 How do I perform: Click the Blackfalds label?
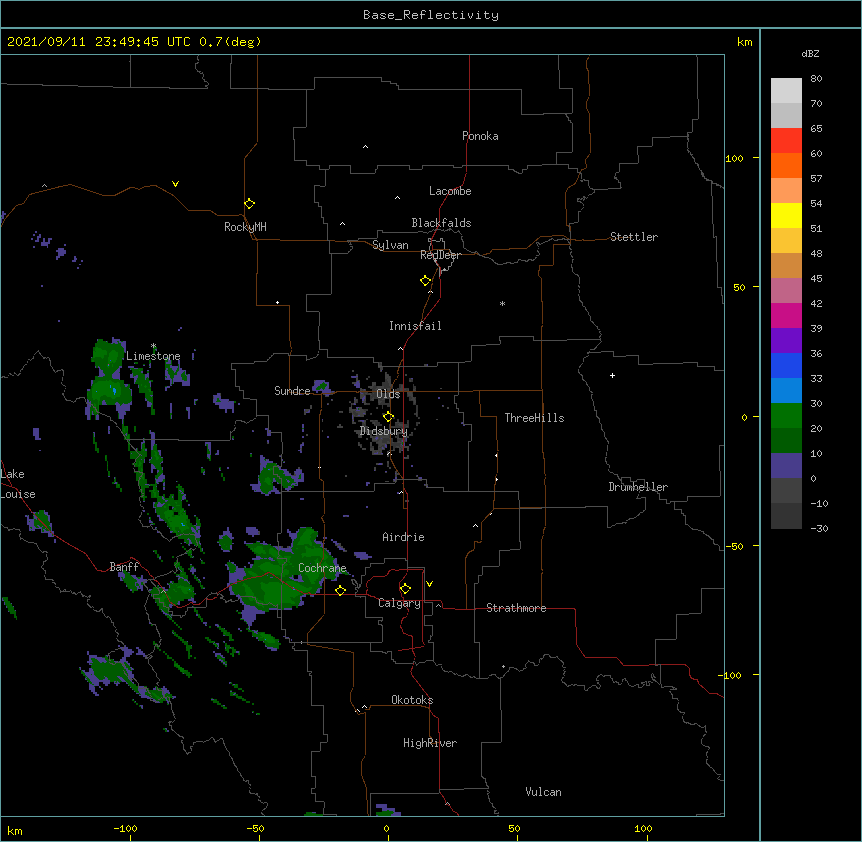(441, 223)
